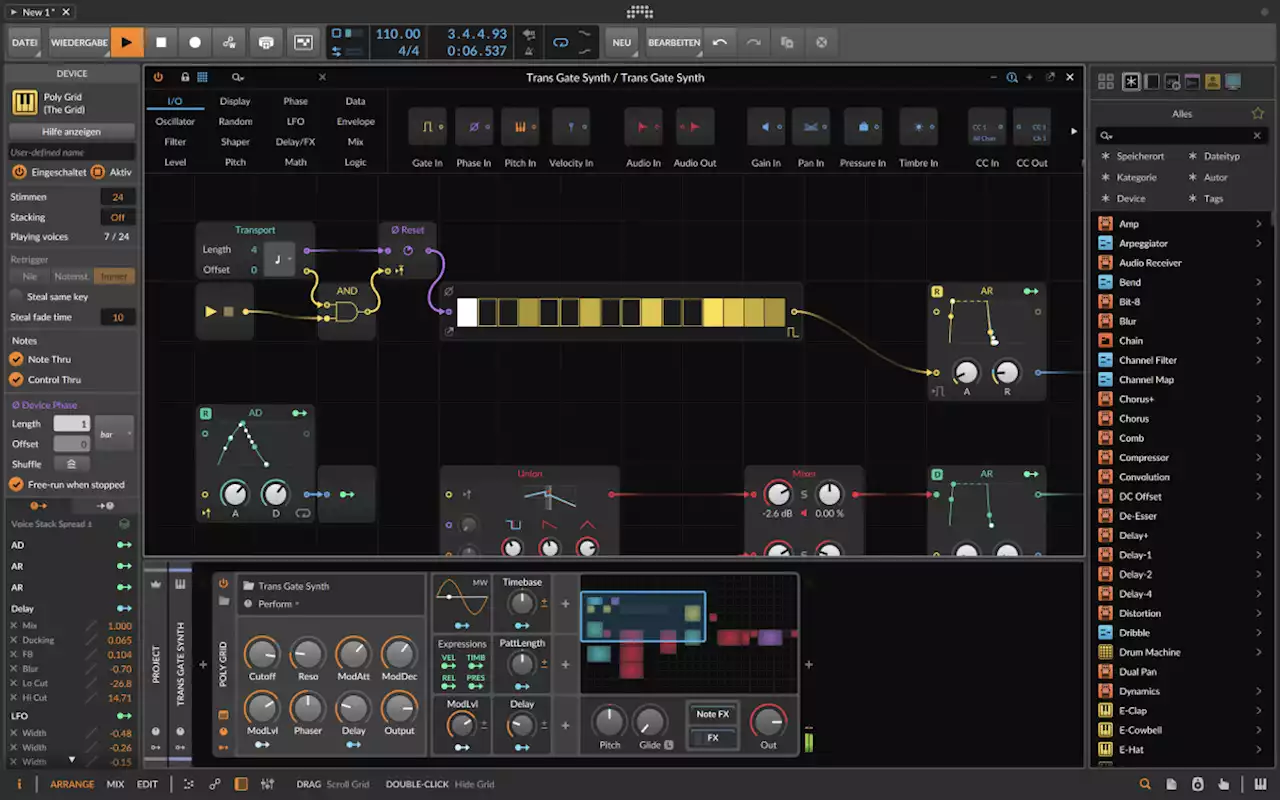
Task: Toggle the Control Thru checkbox
Action: 16,380
